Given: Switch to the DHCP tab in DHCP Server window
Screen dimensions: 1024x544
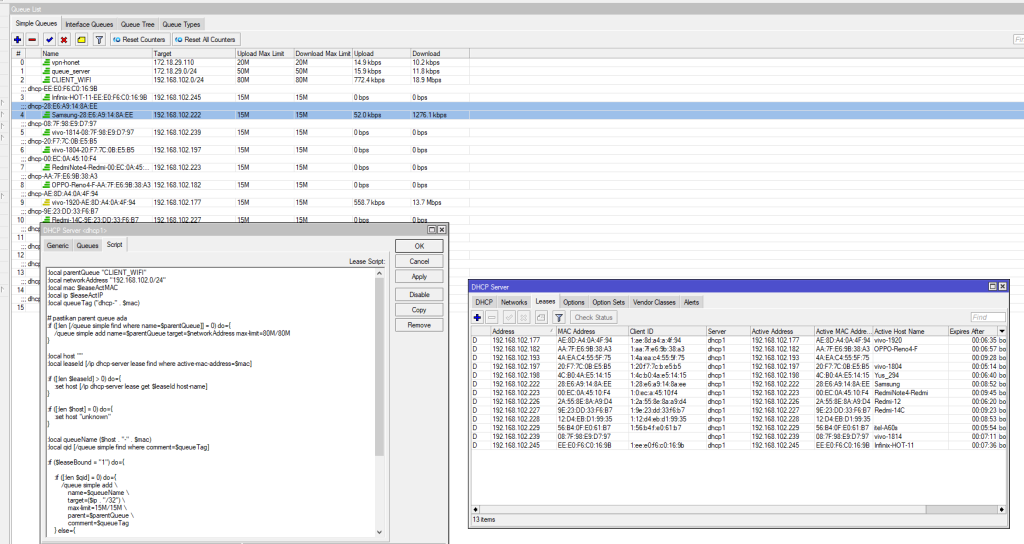Looking at the screenshot, I should 484,302.
